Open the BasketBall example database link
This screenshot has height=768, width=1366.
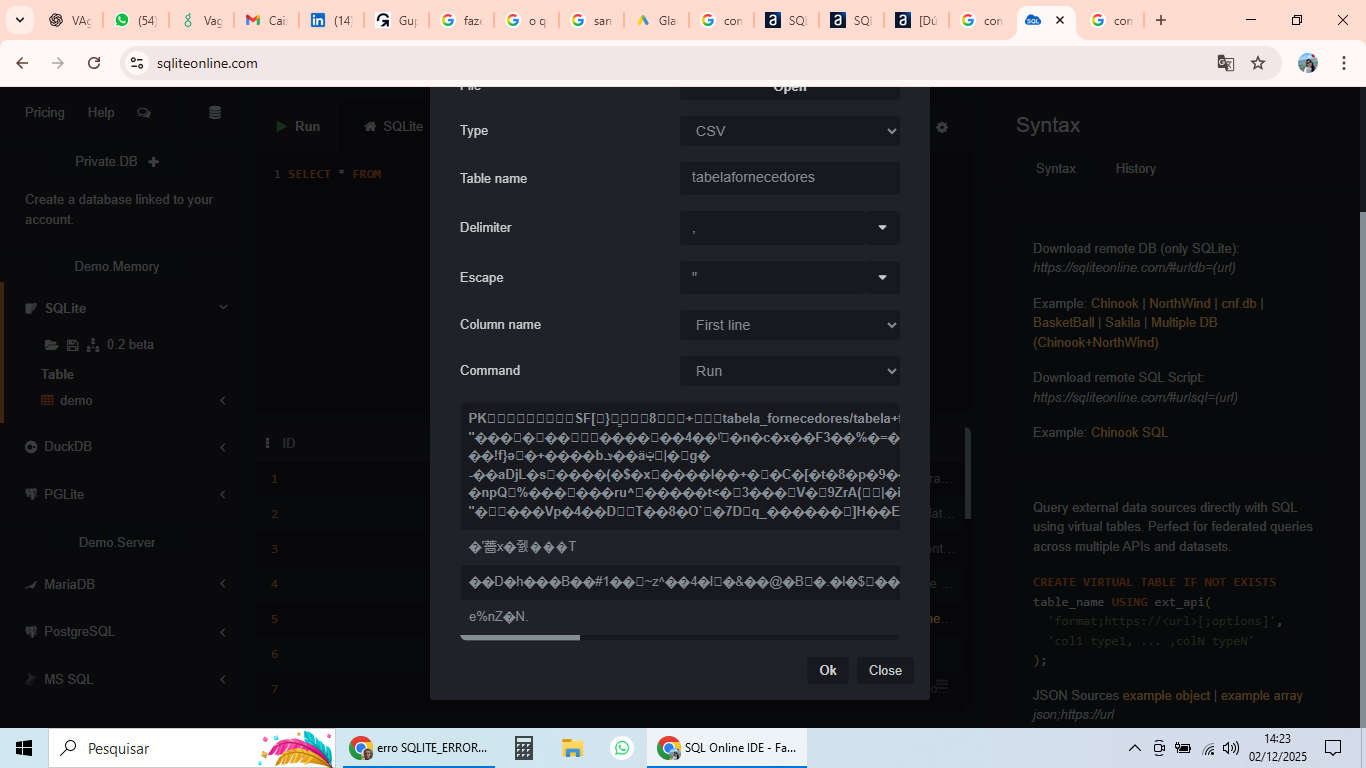1064,323
